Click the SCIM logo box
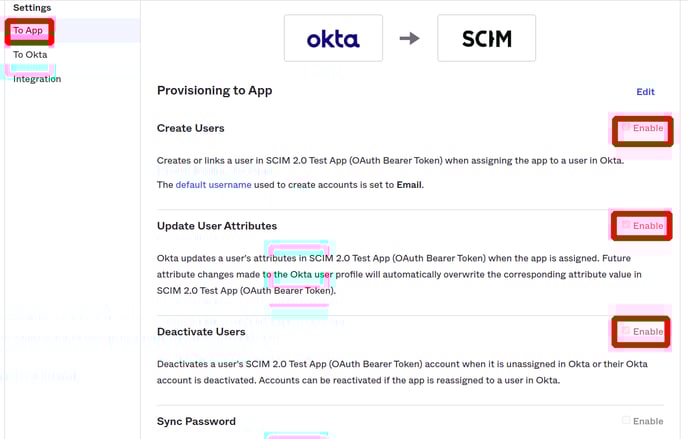688x439 pixels. pos(486,38)
